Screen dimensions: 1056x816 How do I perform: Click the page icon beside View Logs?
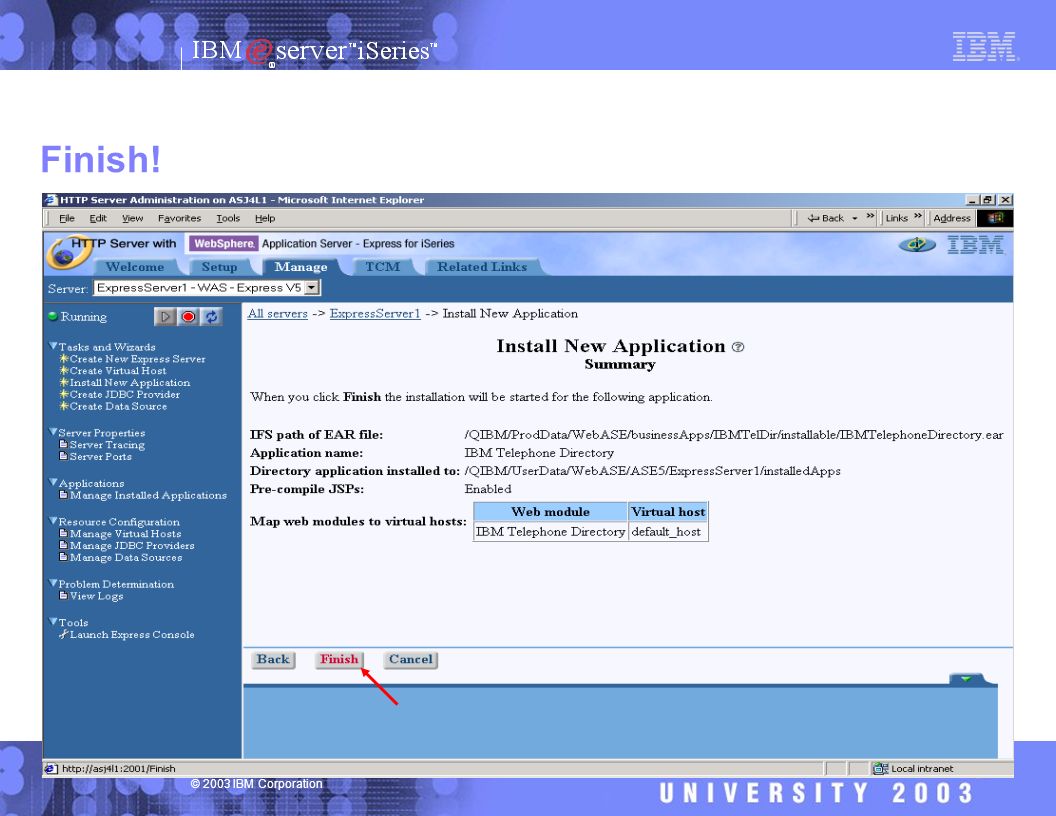tap(63, 596)
